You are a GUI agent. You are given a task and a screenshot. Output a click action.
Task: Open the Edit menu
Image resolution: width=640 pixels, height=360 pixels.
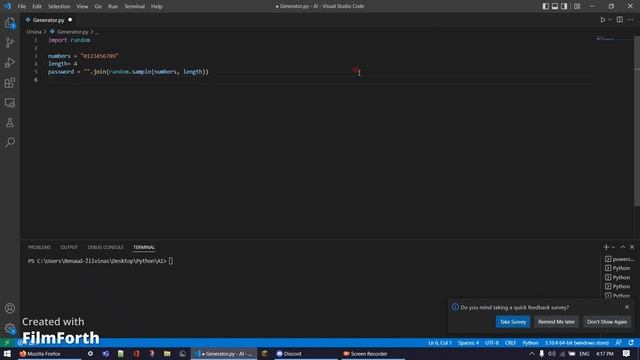pos(37,6)
